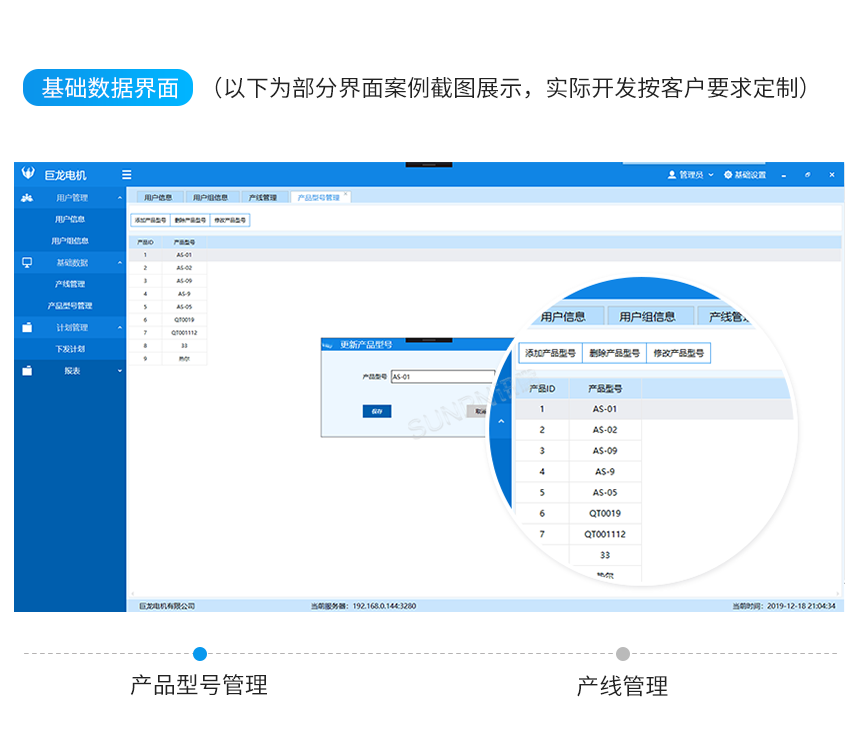The width and height of the screenshot is (860, 750).
Task: Click the 巨龙电机 logo icon
Action: [27, 172]
